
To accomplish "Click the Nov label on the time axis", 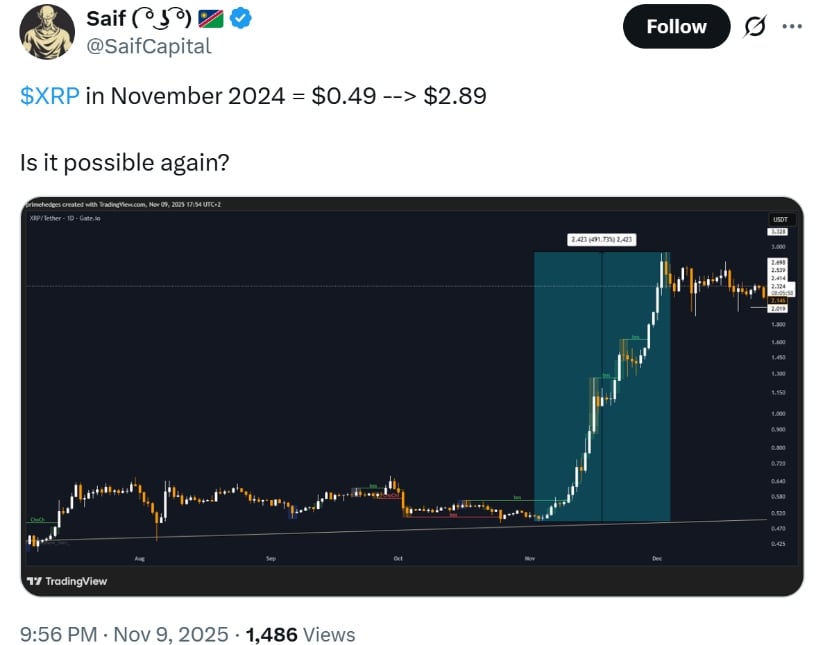I will click(529, 557).
